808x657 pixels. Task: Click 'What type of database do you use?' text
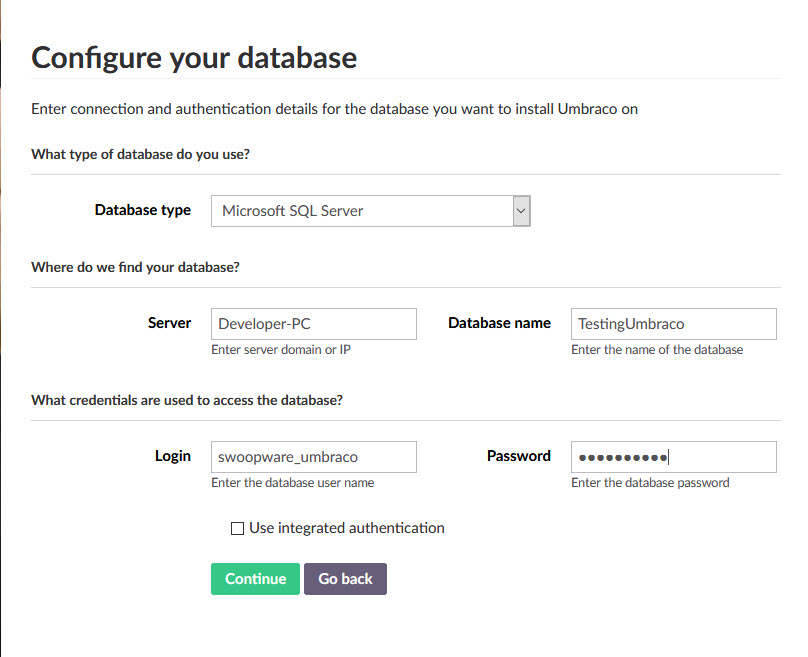point(141,154)
